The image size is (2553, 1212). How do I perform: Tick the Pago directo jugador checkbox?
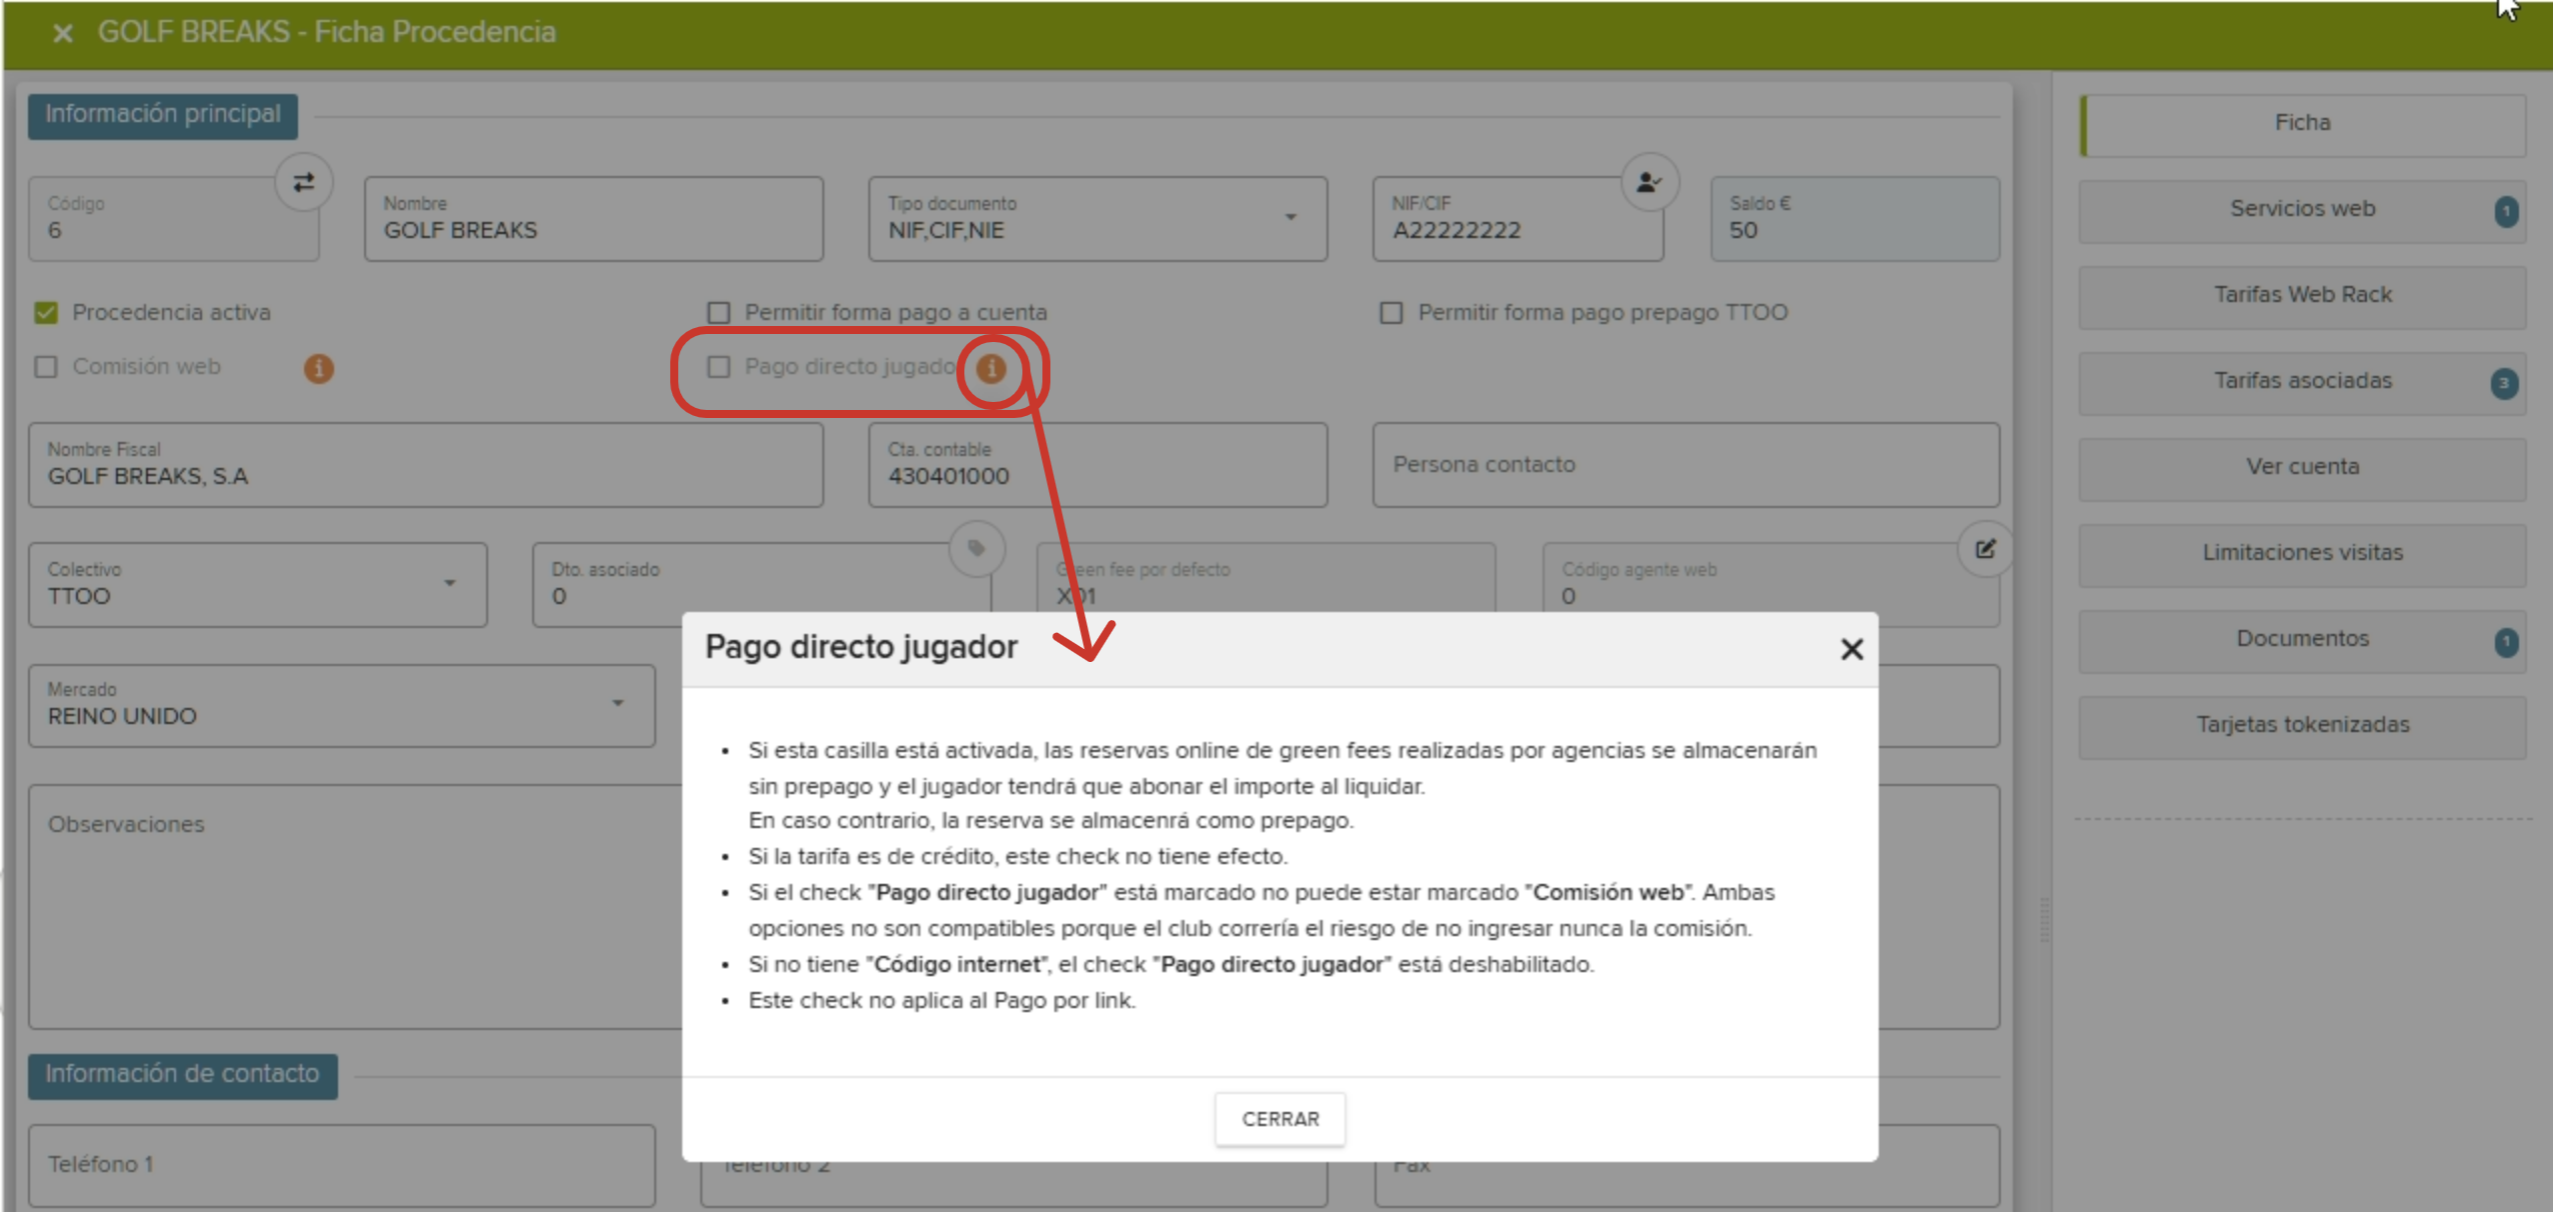pyautogui.click(x=718, y=367)
